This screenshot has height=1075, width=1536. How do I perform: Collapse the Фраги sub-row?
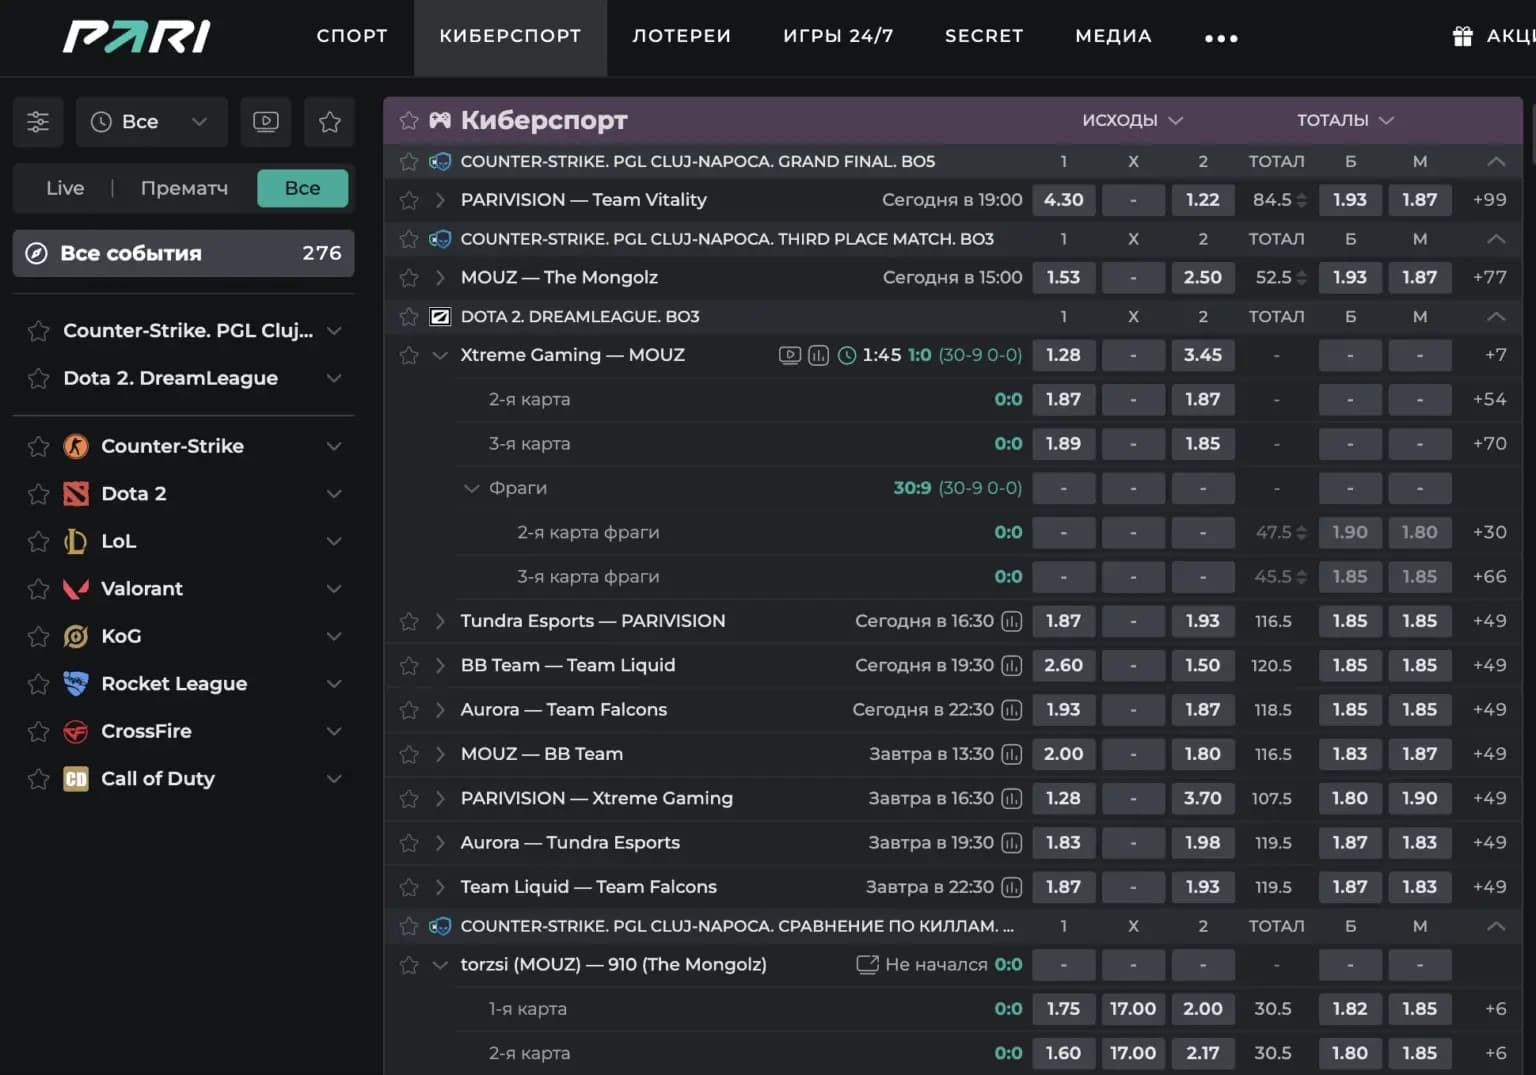click(471, 488)
